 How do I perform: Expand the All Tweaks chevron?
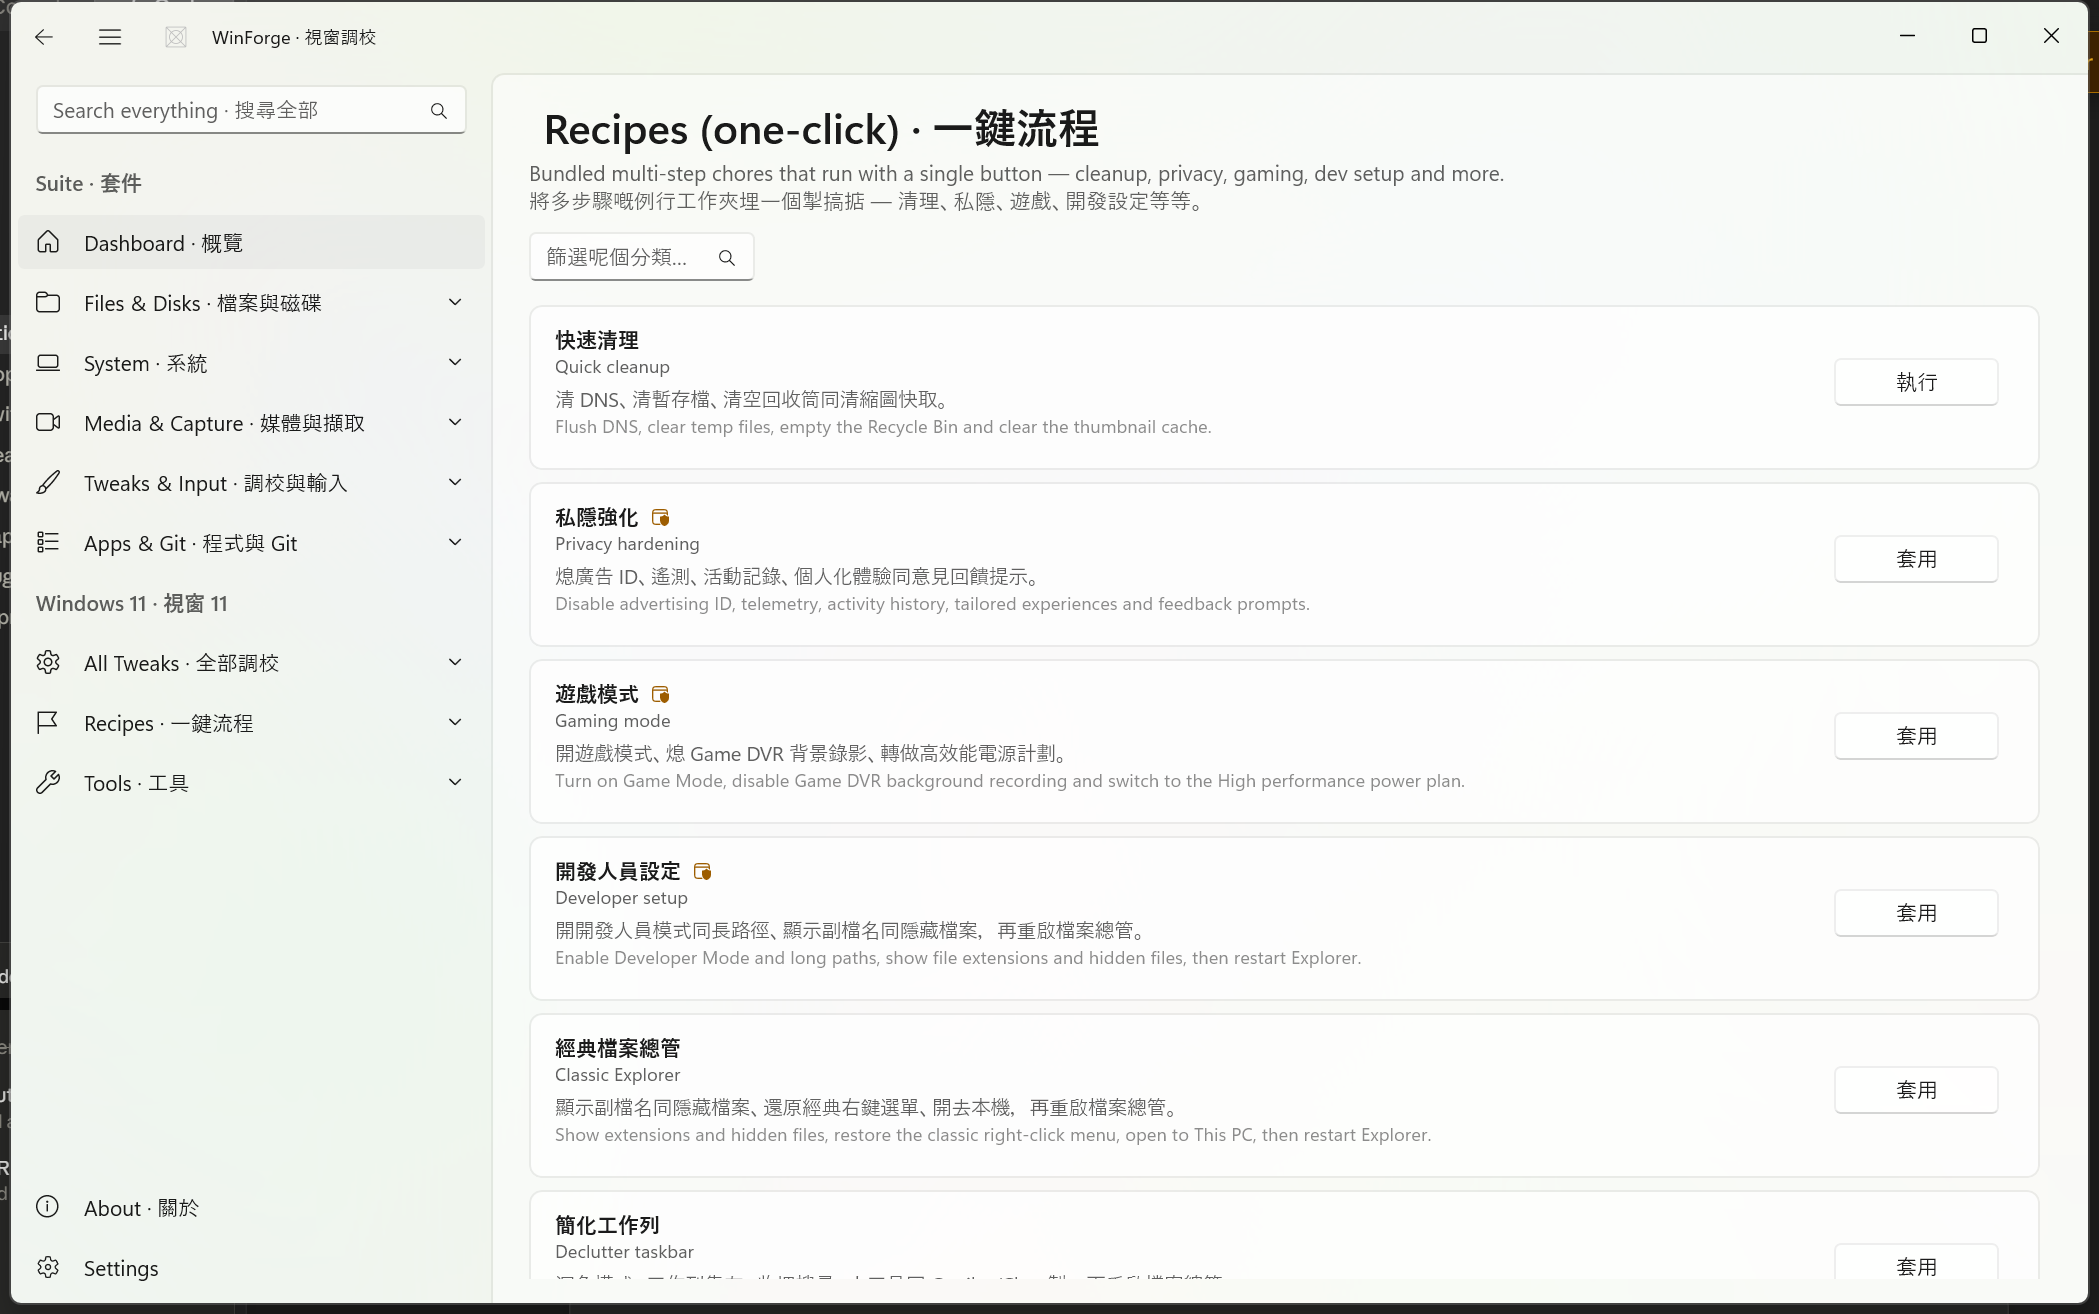pyautogui.click(x=455, y=662)
